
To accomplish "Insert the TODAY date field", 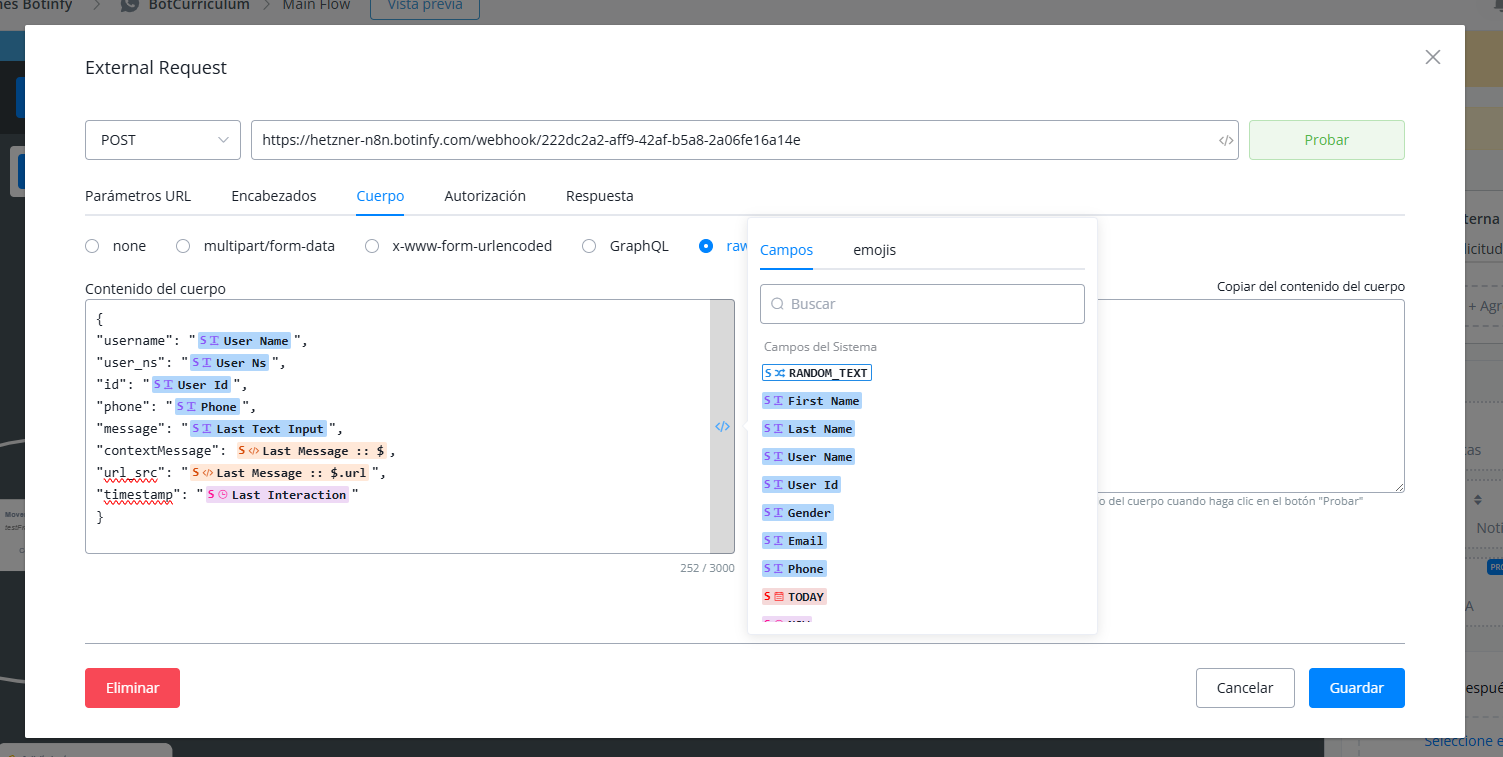I will (794, 597).
